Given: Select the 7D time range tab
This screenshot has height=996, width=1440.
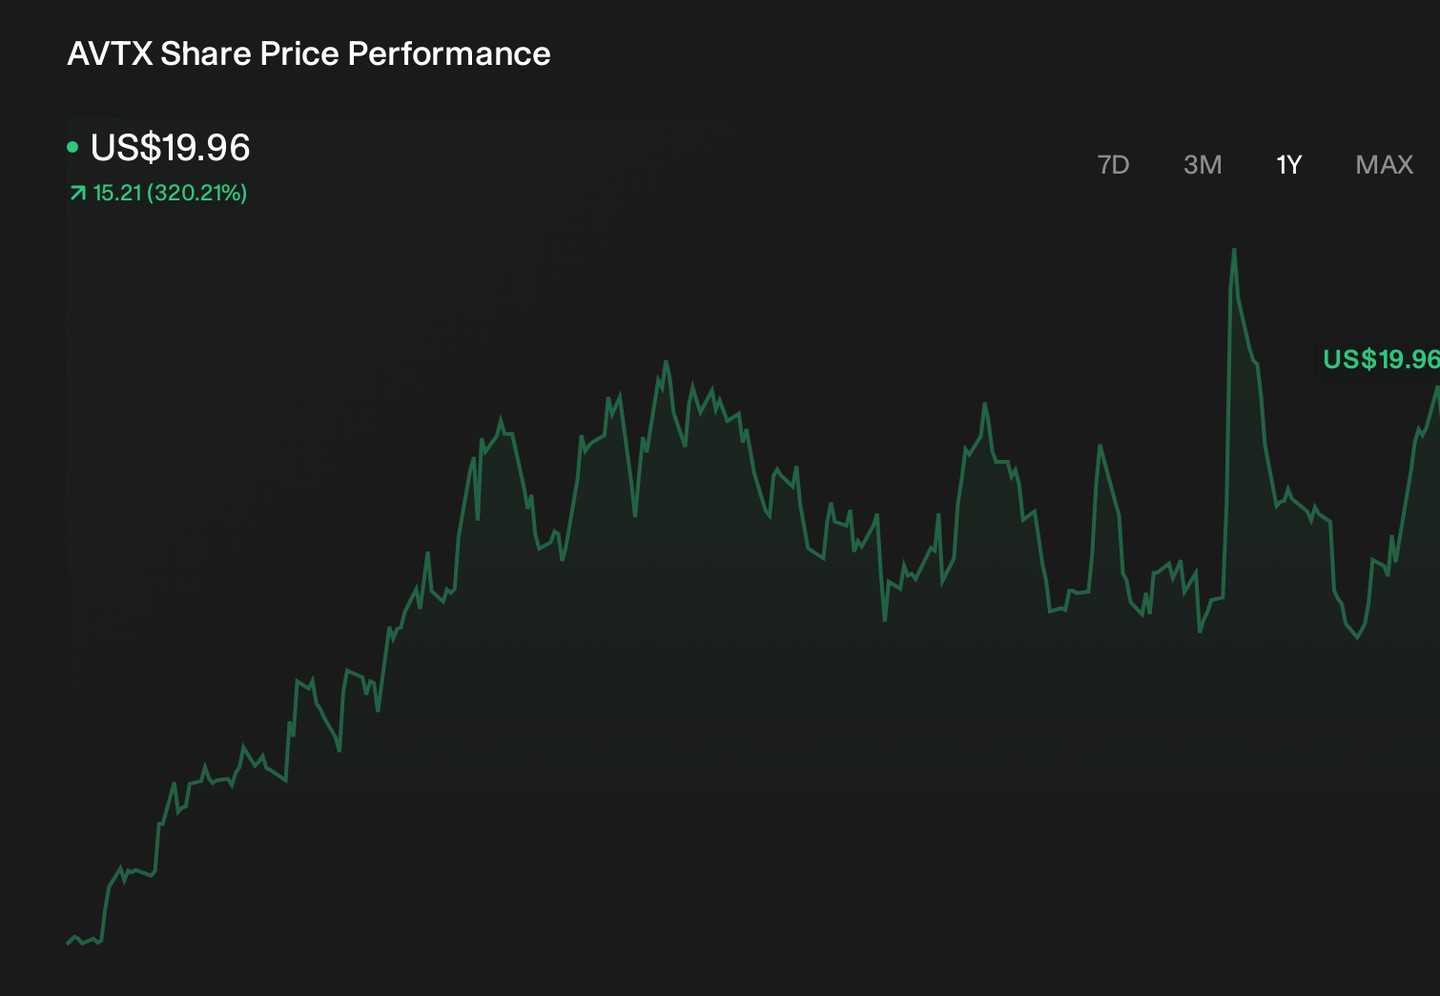Looking at the screenshot, I should click(x=1113, y=165).
